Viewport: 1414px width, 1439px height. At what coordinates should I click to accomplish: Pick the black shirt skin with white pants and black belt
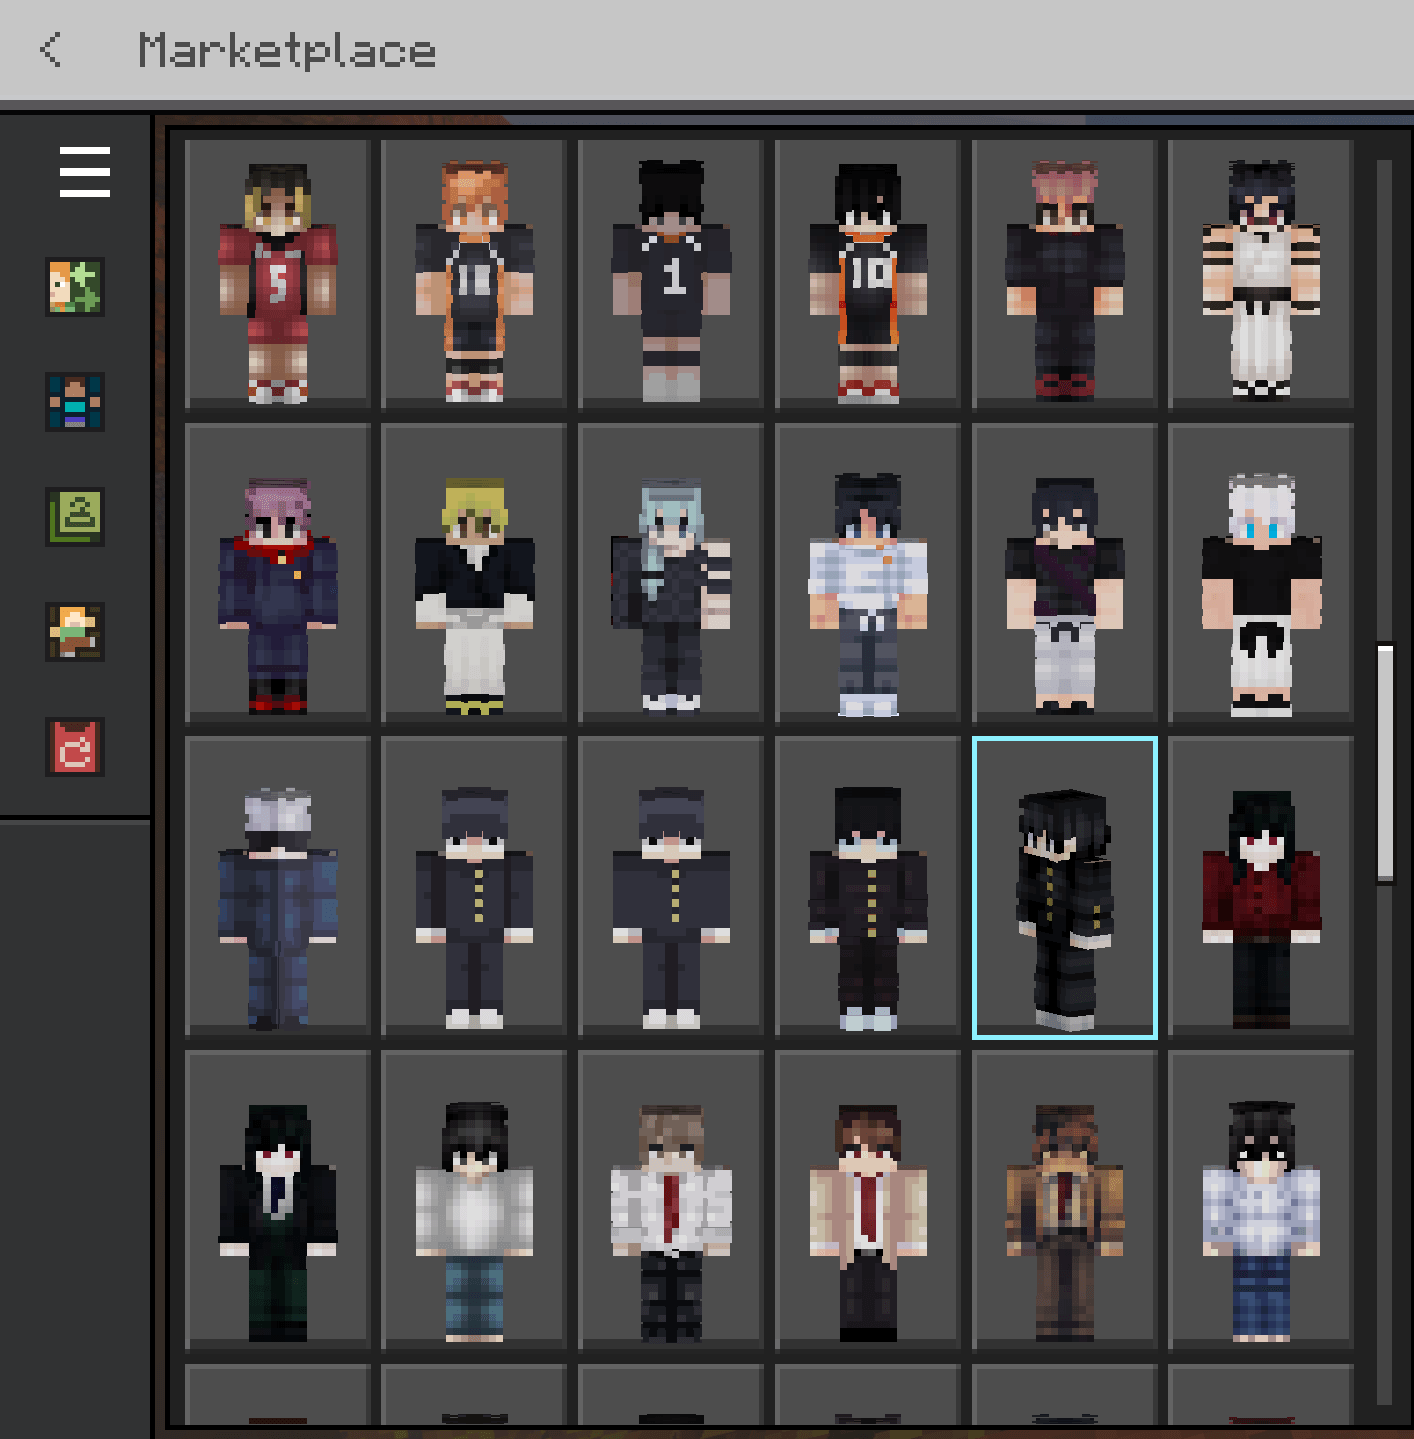pyautogui.click(x=1065, y=573)
